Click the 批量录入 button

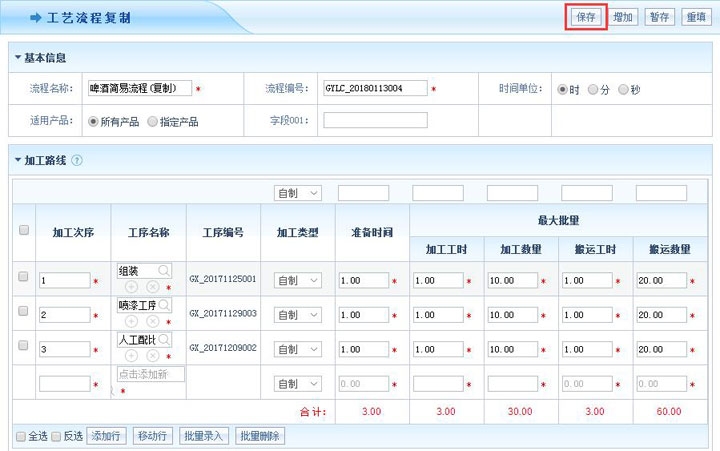[x=203, y=436]
